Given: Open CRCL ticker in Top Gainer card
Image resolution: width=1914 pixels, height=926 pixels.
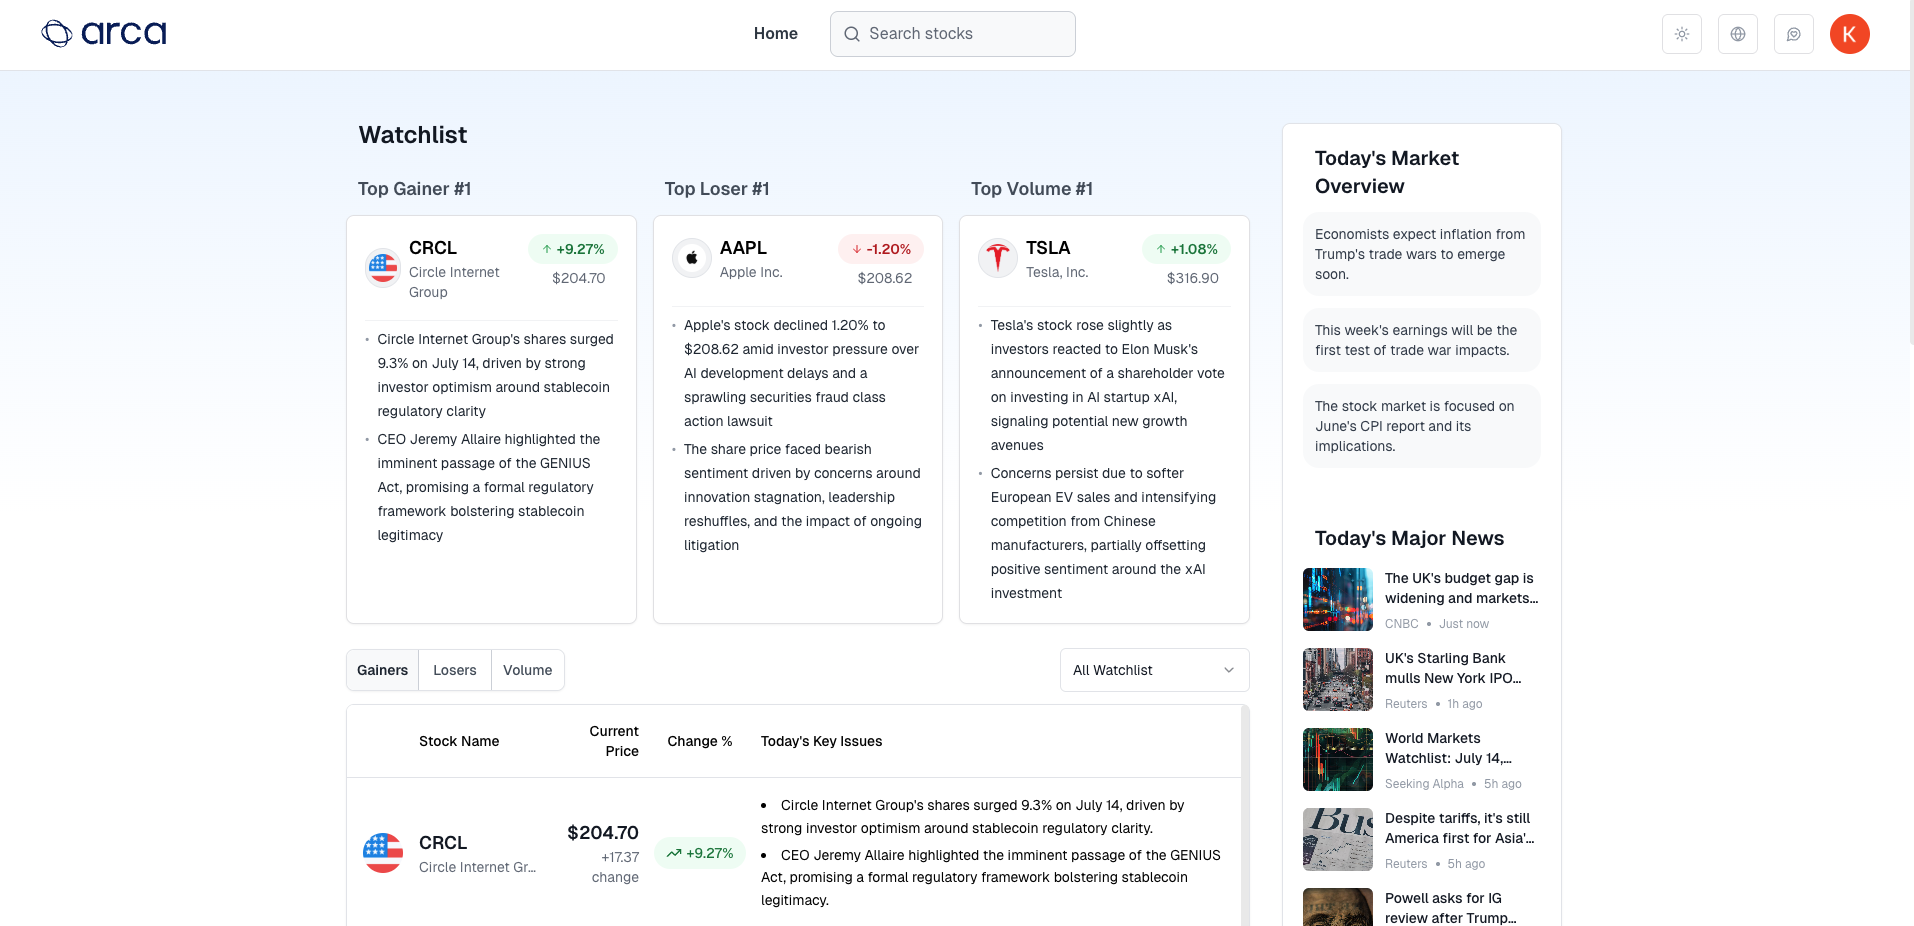Looking at the screenshot, I should 433,248.
